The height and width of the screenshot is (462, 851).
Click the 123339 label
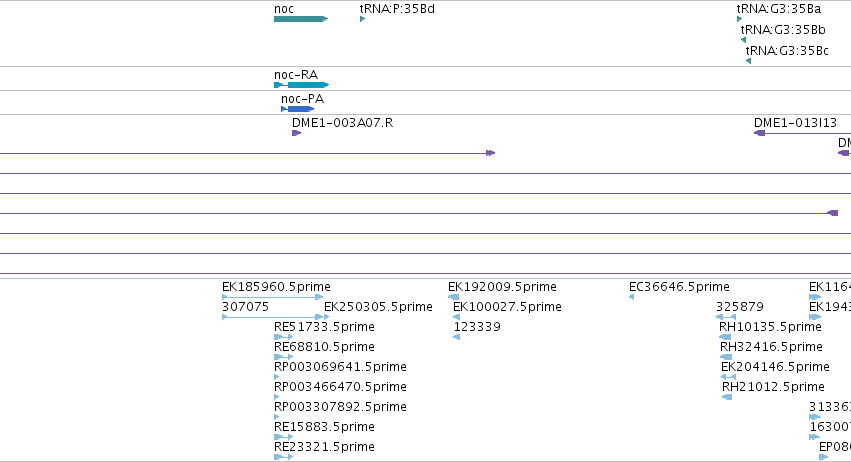click(x=477, y=327)
